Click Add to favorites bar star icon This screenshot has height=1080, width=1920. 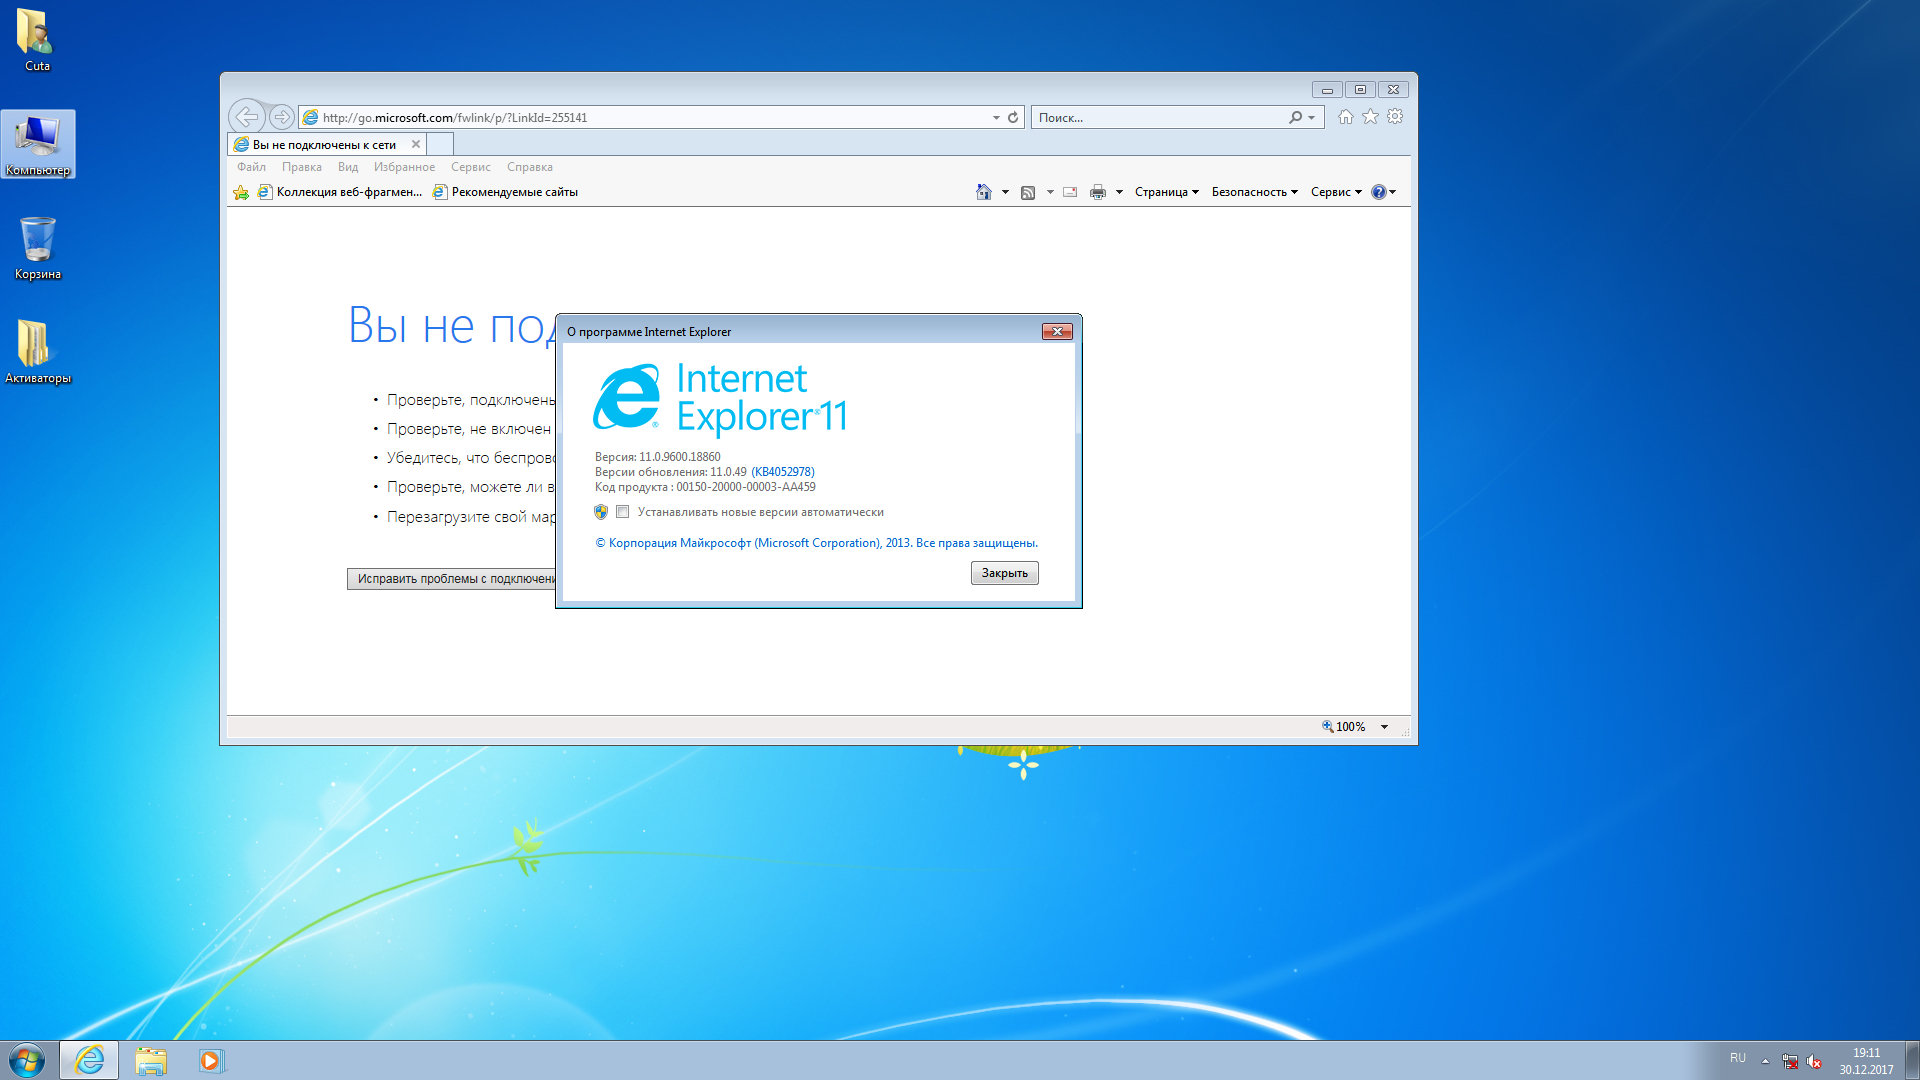(241, 192)
